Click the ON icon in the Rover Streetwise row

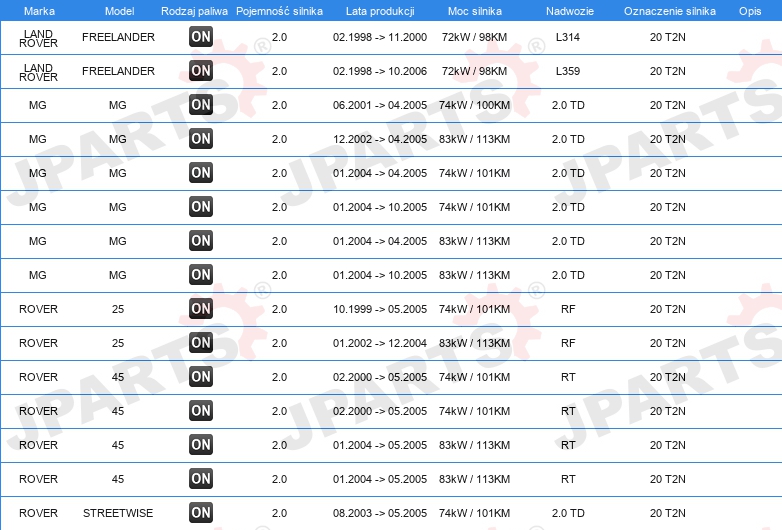201,512
